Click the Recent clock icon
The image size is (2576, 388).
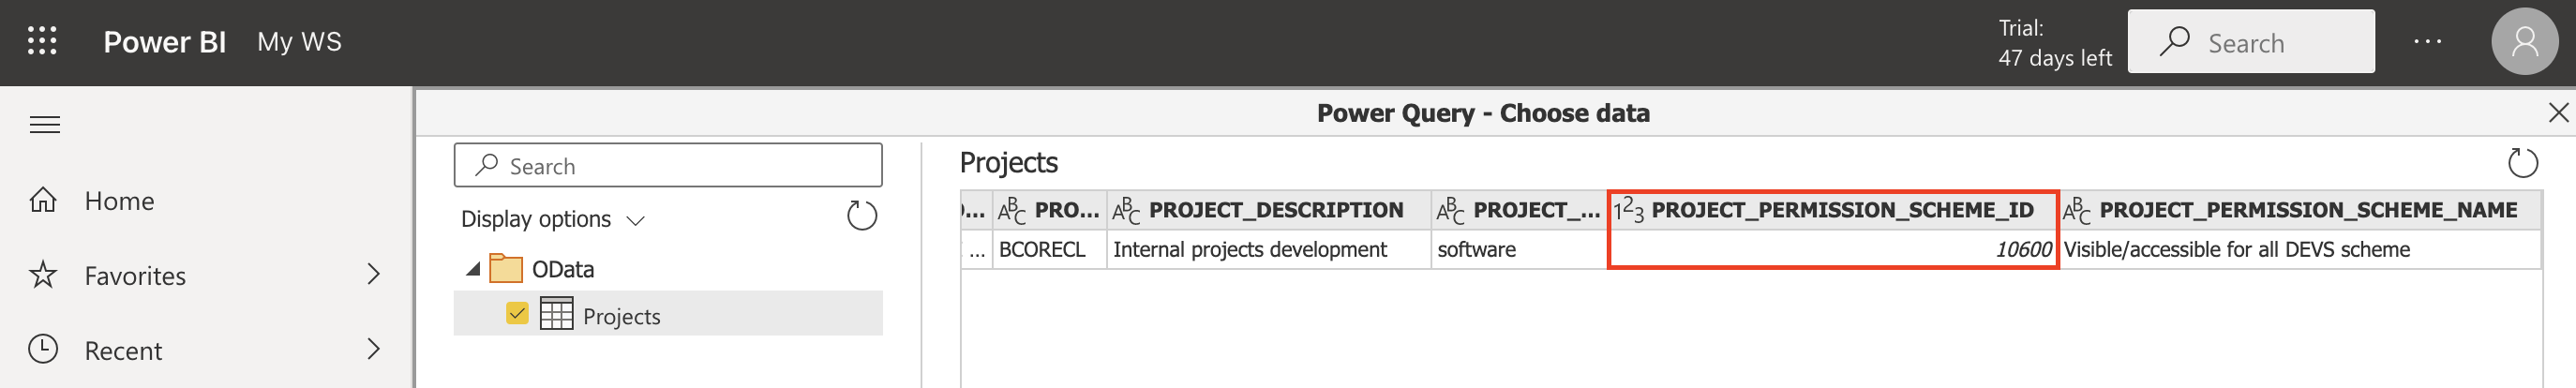43,350
